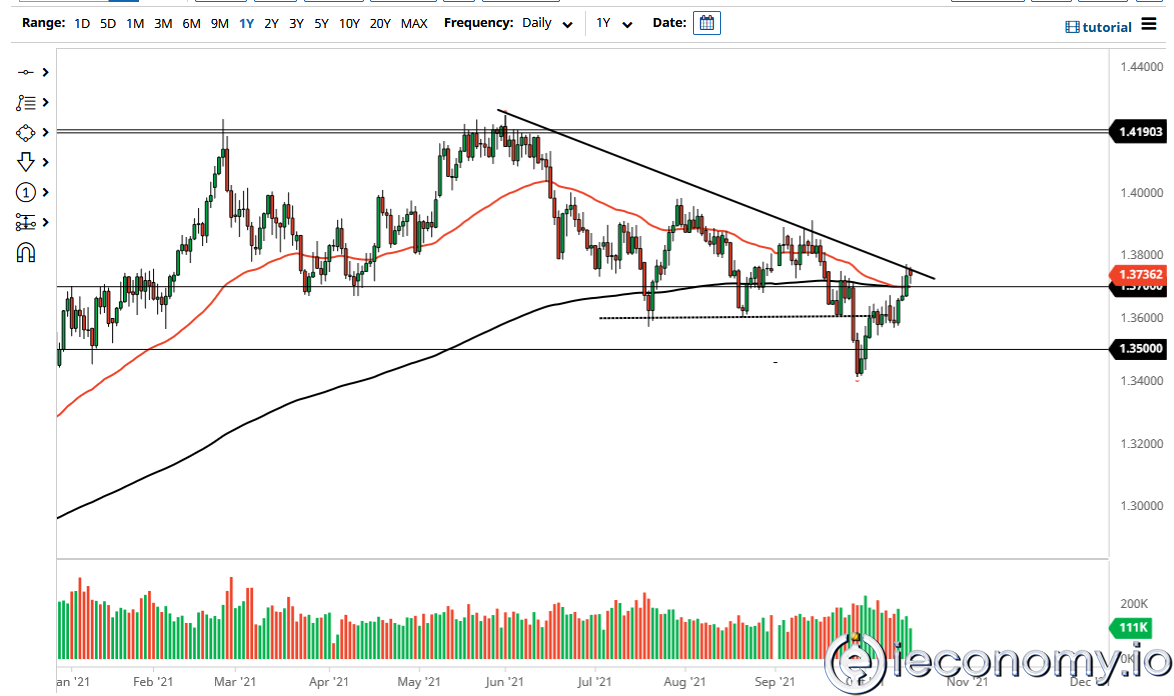
Task: Select the MAX range option
Action: pyautogui.click(x=414, y=23)
